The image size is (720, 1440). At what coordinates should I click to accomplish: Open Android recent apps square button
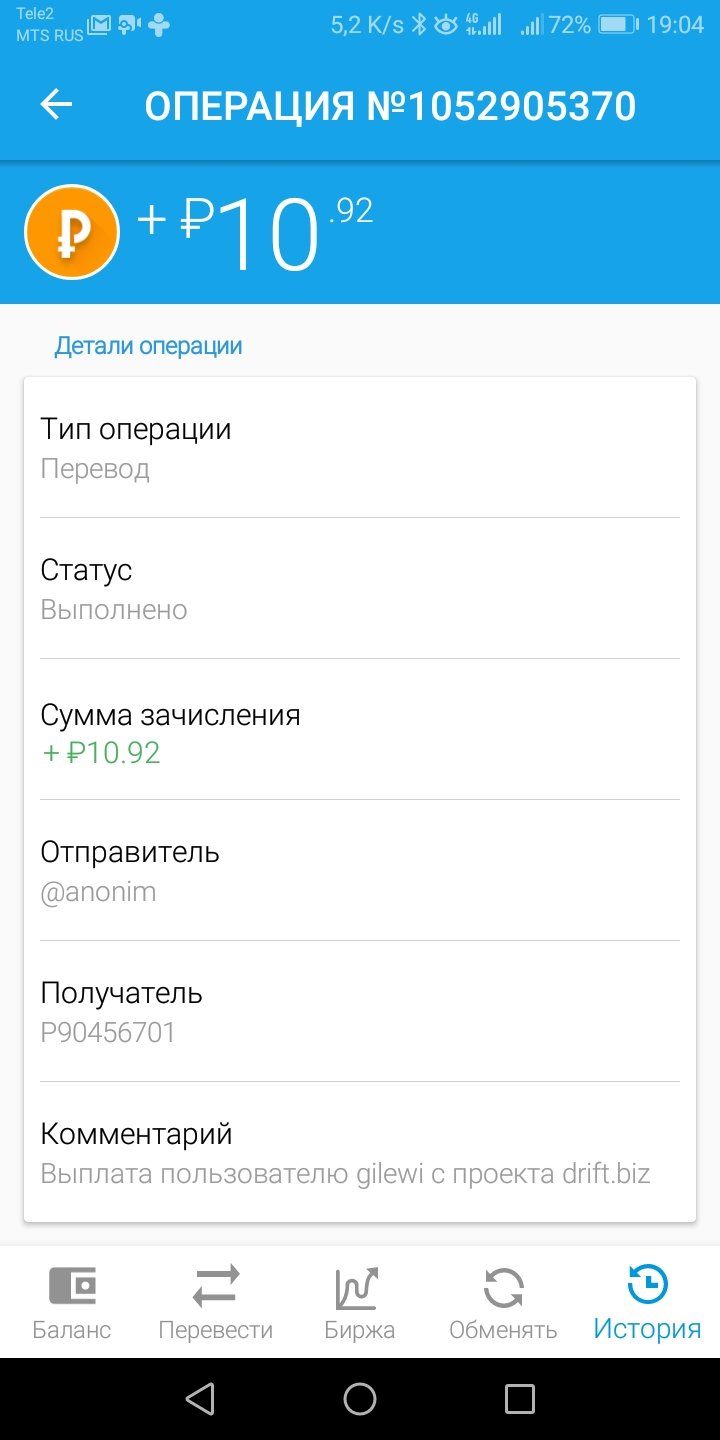coord(520,1399)
